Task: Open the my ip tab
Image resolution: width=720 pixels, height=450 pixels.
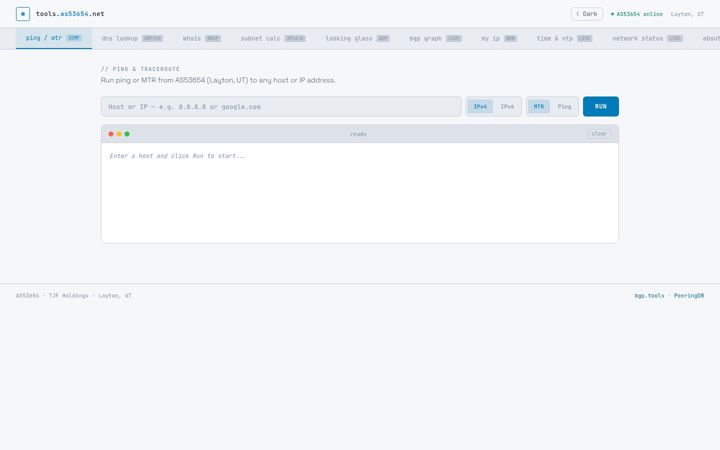Action: (499, 39)
